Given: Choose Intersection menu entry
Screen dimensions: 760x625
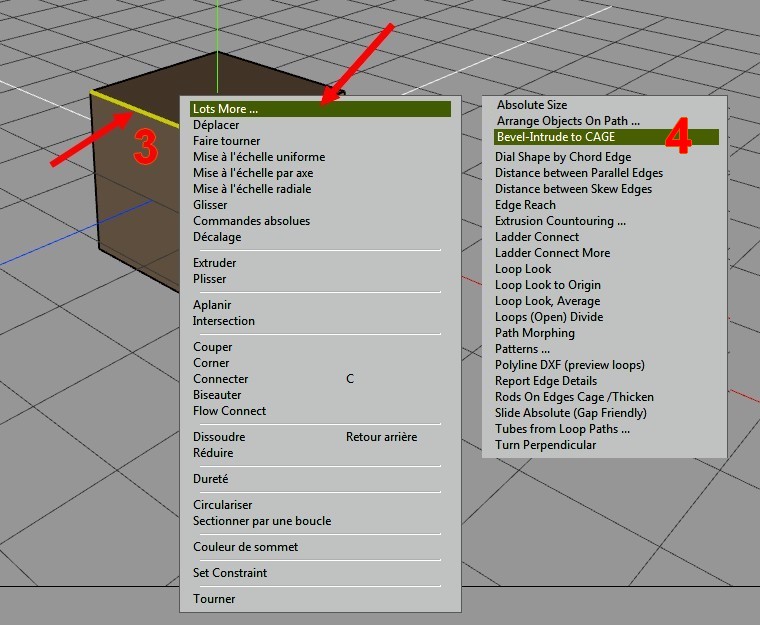Looking at the screenshot, I should 223,321.
